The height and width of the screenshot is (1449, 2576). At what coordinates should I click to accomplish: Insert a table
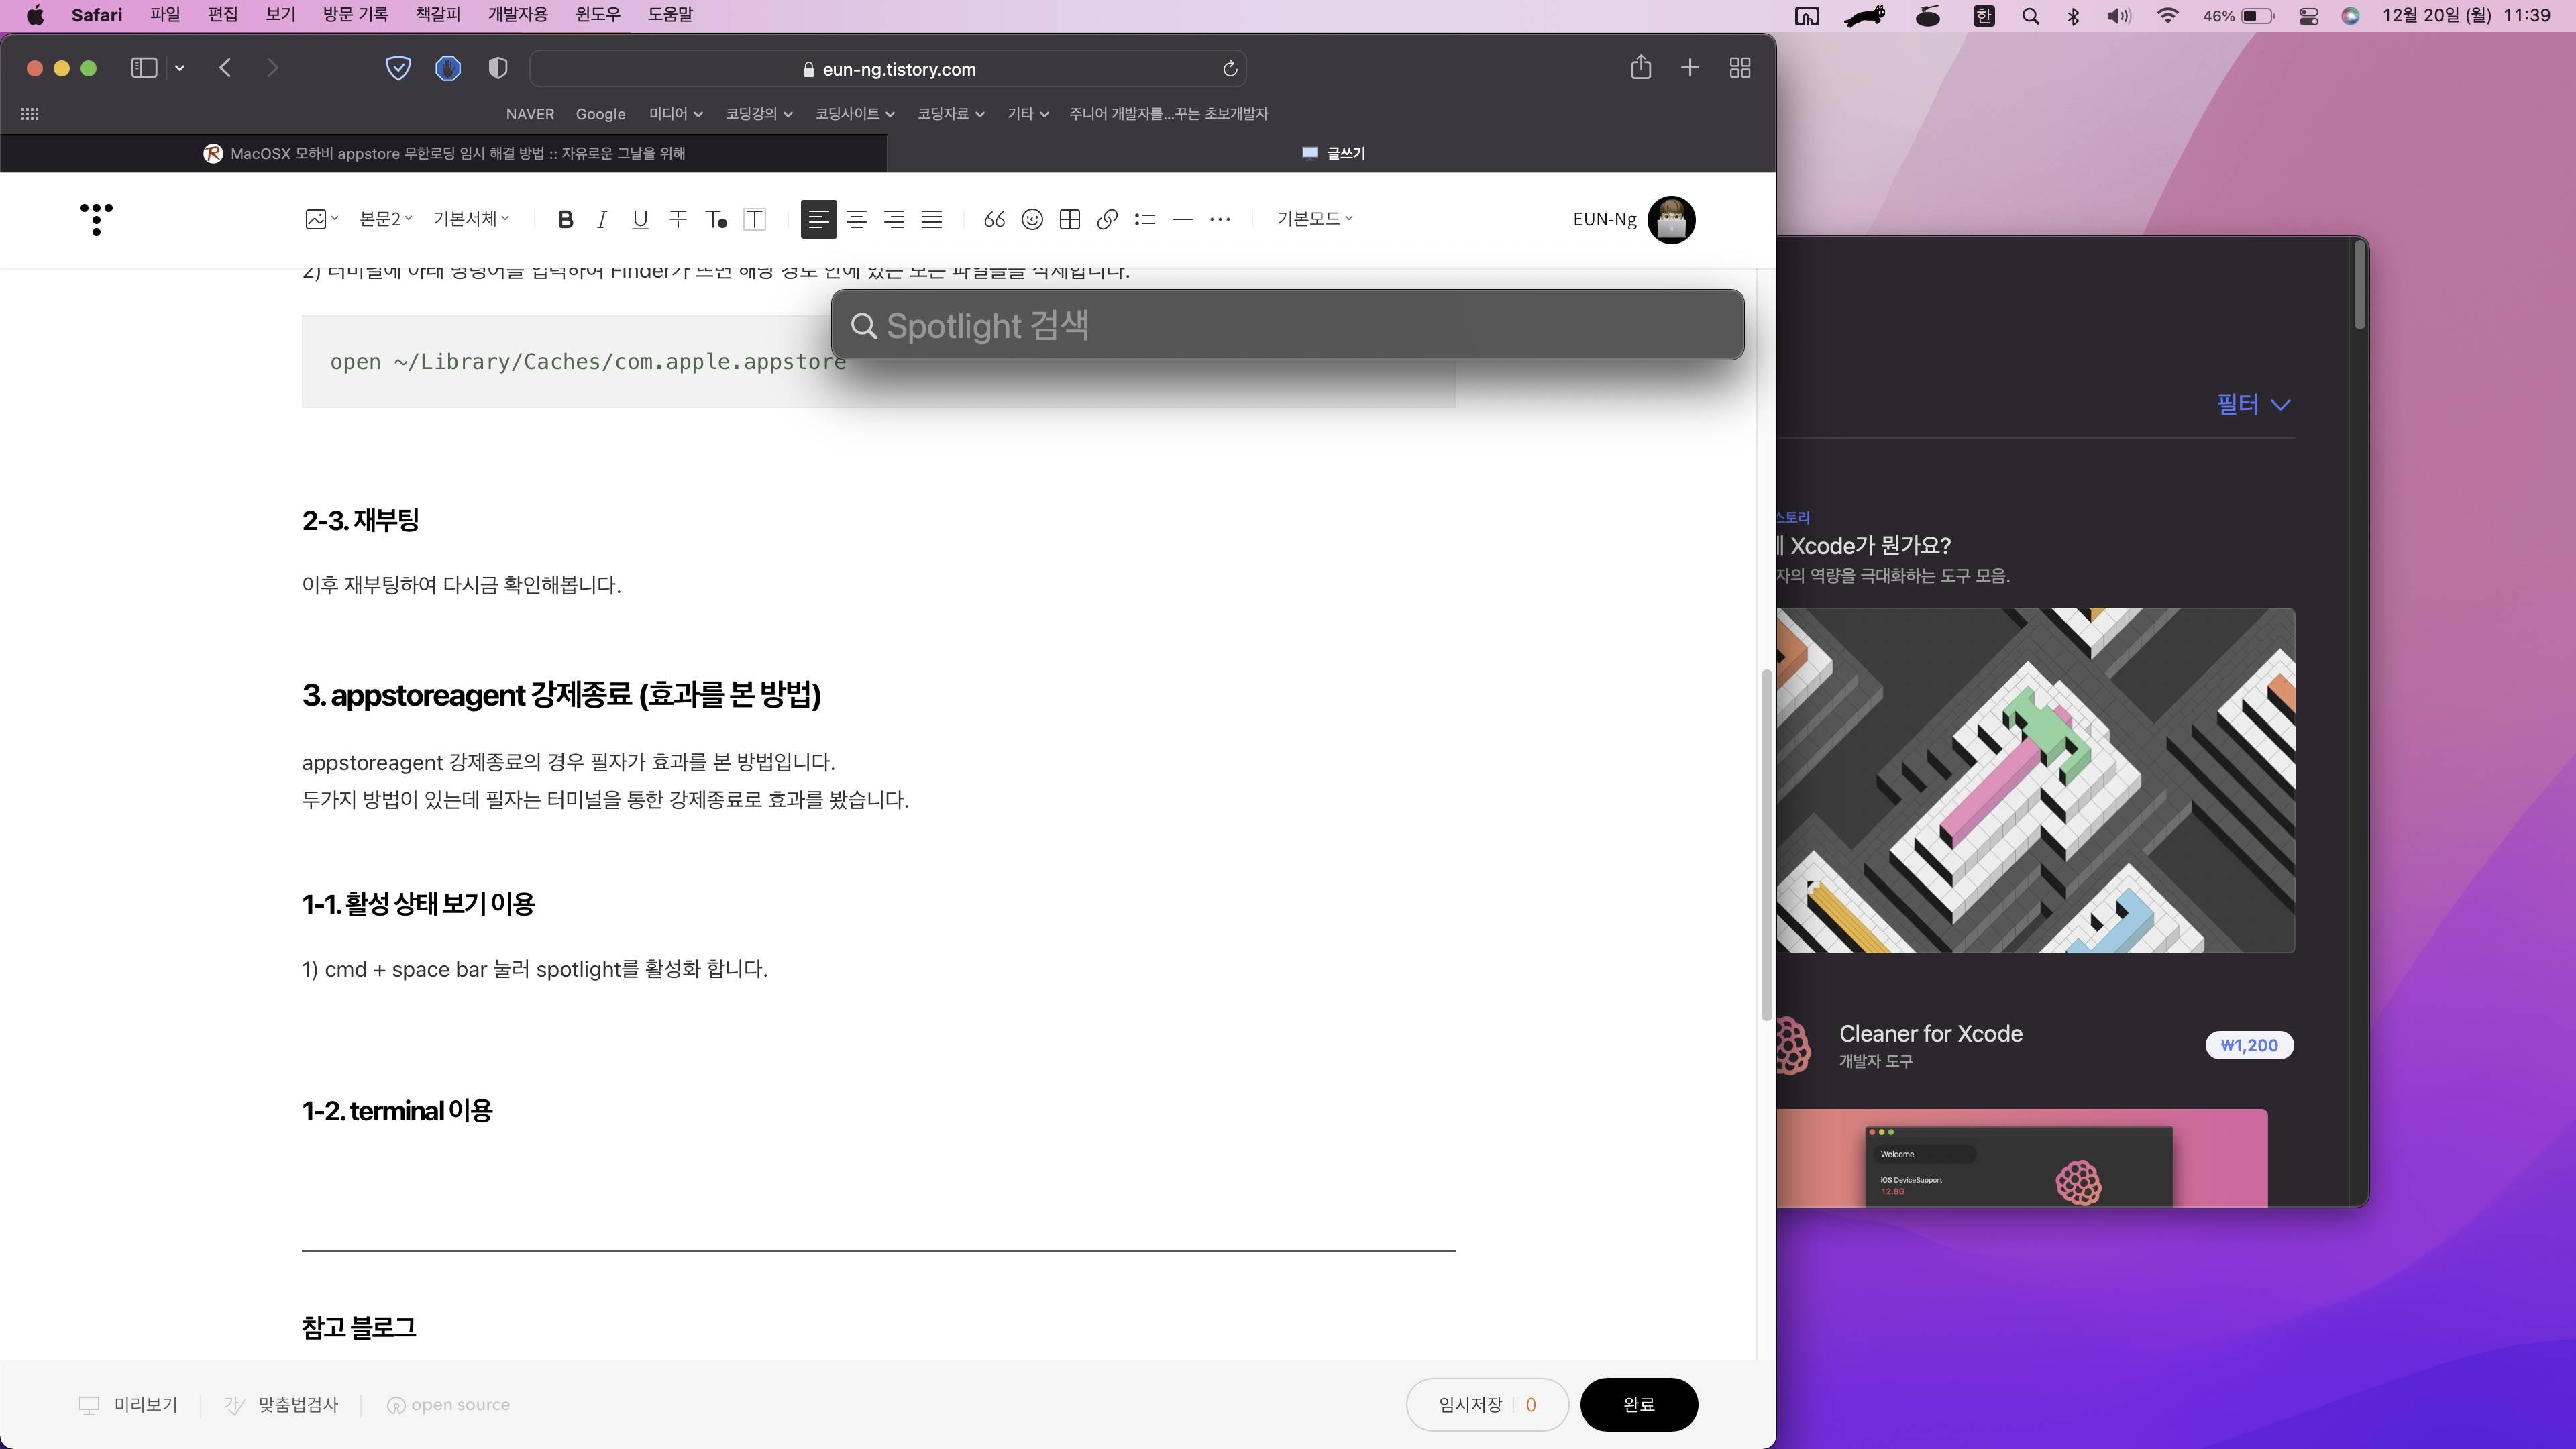pos(1069,219)
